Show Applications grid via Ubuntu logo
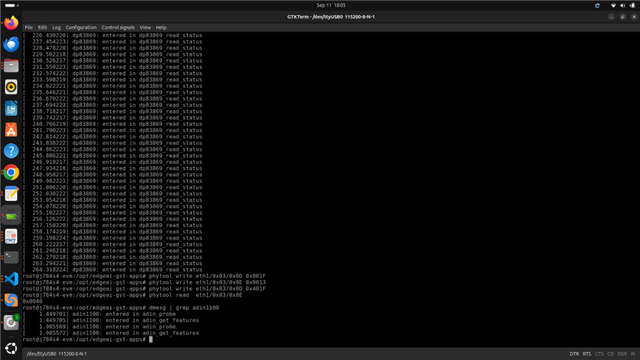The width and height of the screenshot is (640, 360). tap(11, 349)
